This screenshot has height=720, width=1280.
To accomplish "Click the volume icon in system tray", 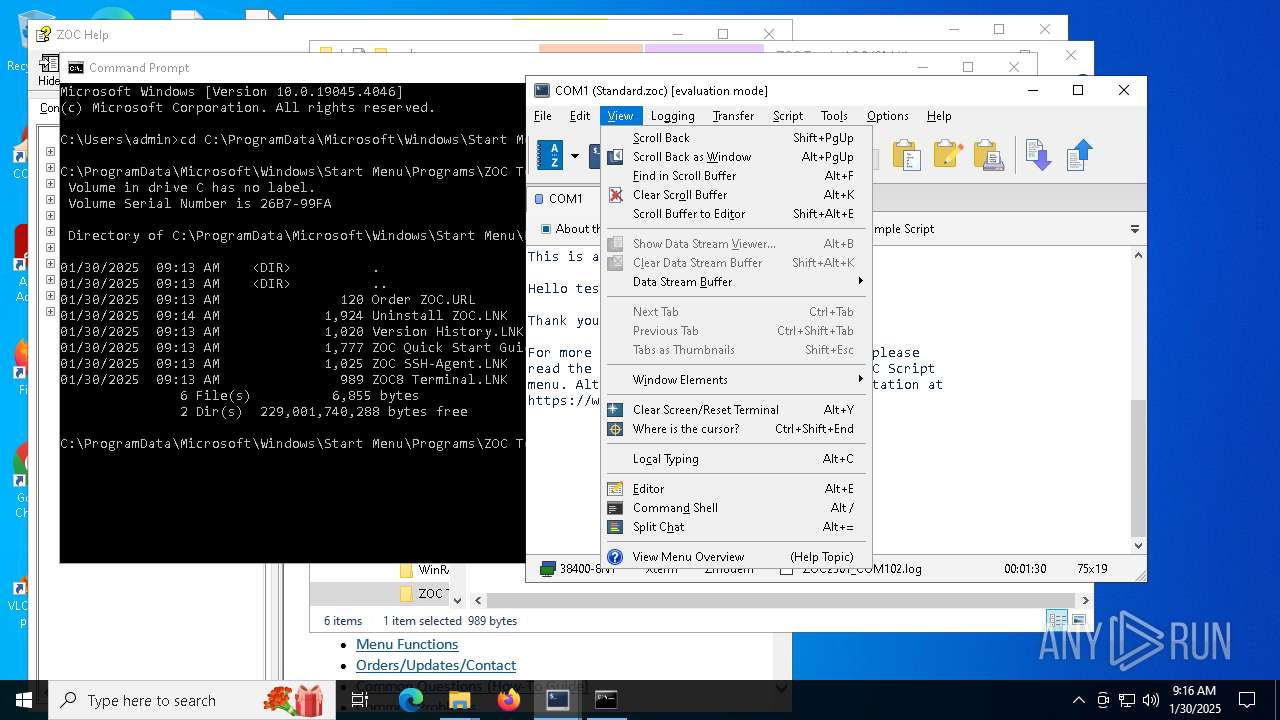I will 1151,700.
